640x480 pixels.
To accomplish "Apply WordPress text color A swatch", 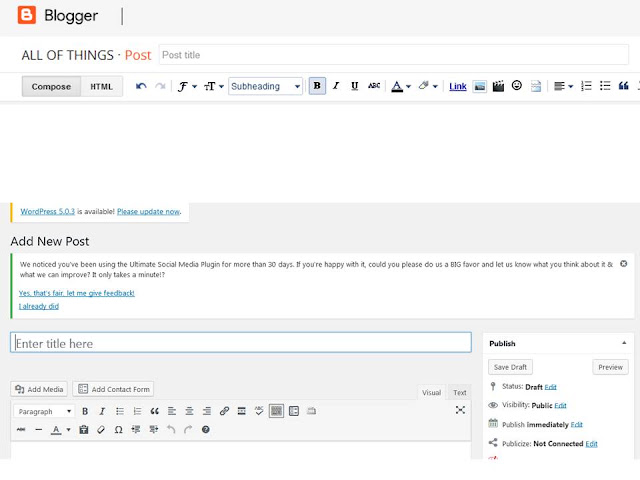I will (x=56, y=430).
